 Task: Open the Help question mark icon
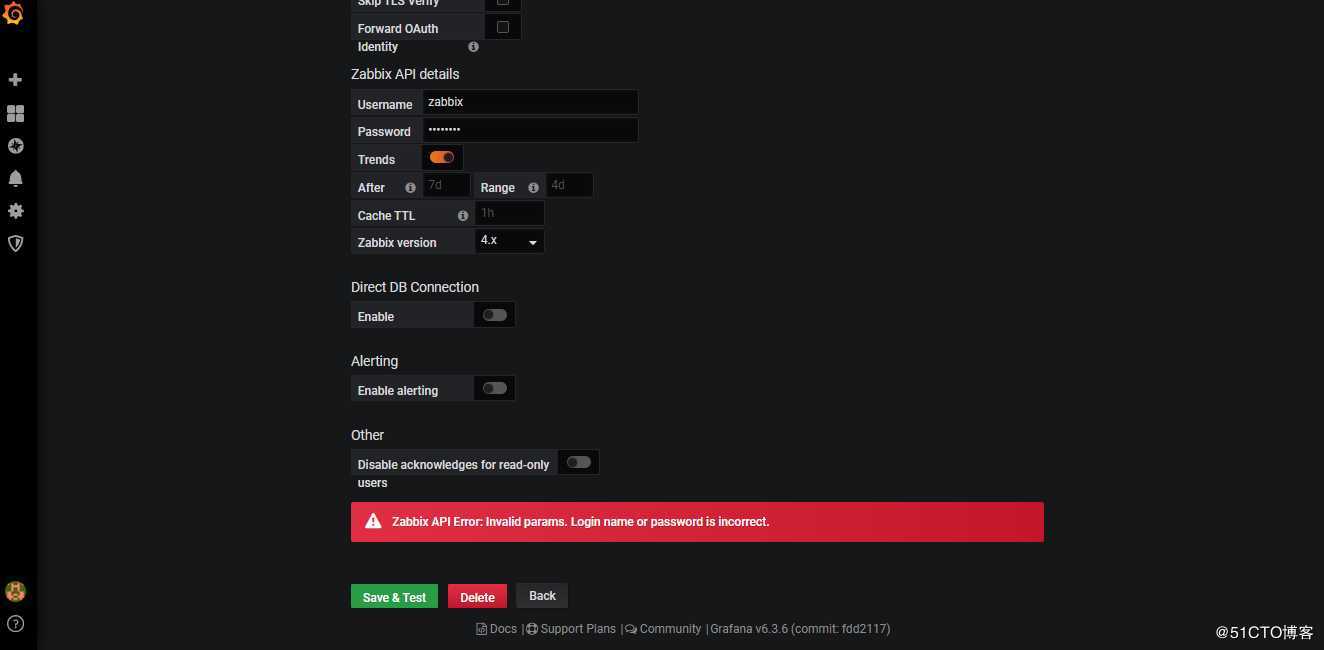tap(15, 623)
